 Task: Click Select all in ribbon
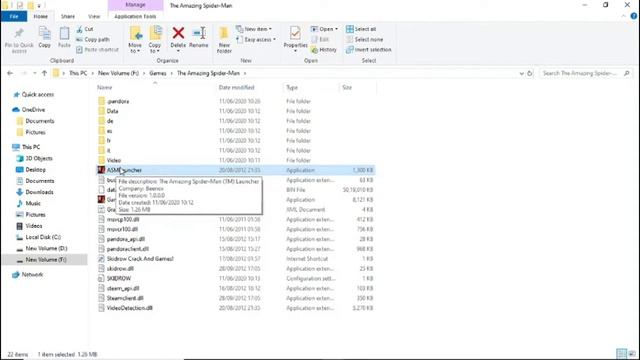coord(361,29)
